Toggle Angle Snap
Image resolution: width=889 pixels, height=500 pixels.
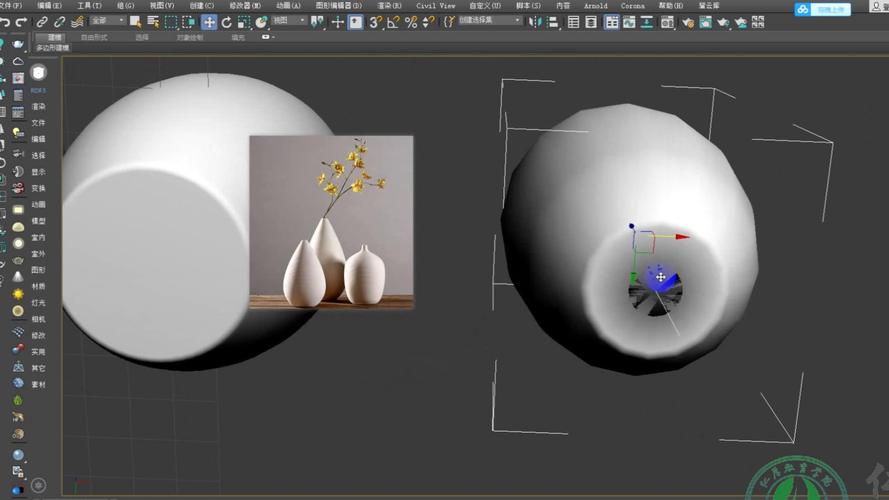tap(393, 22)
